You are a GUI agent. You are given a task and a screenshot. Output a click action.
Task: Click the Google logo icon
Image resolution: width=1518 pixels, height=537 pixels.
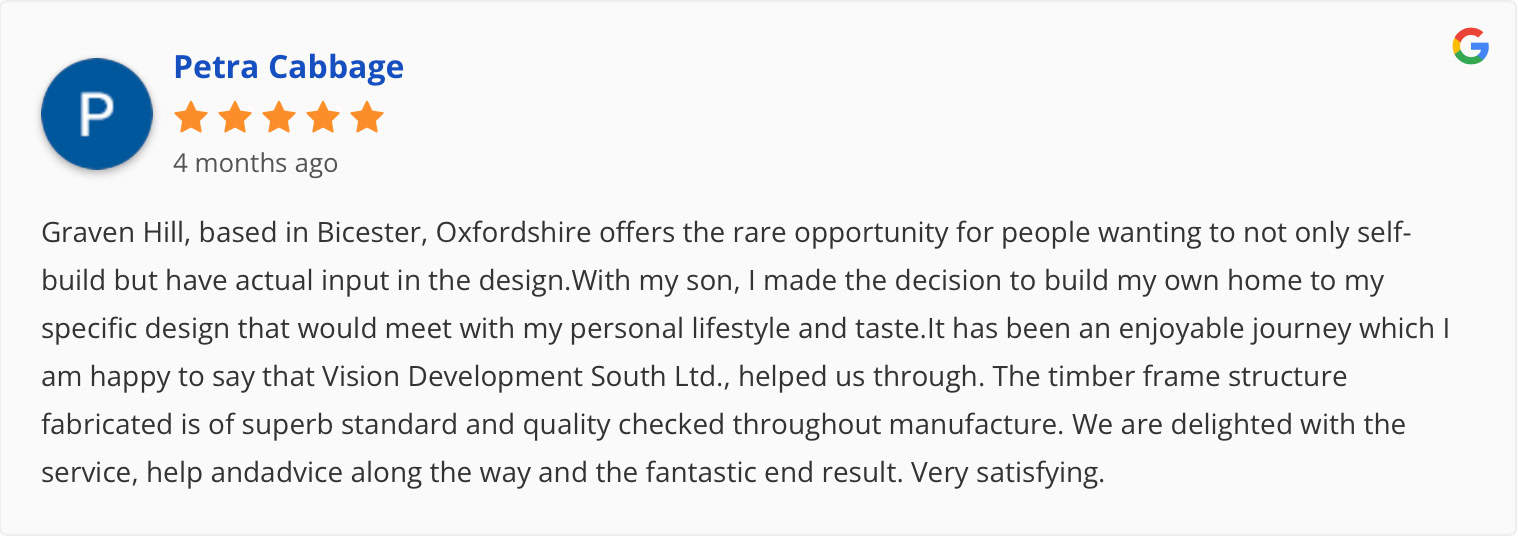coord(1471,47)
